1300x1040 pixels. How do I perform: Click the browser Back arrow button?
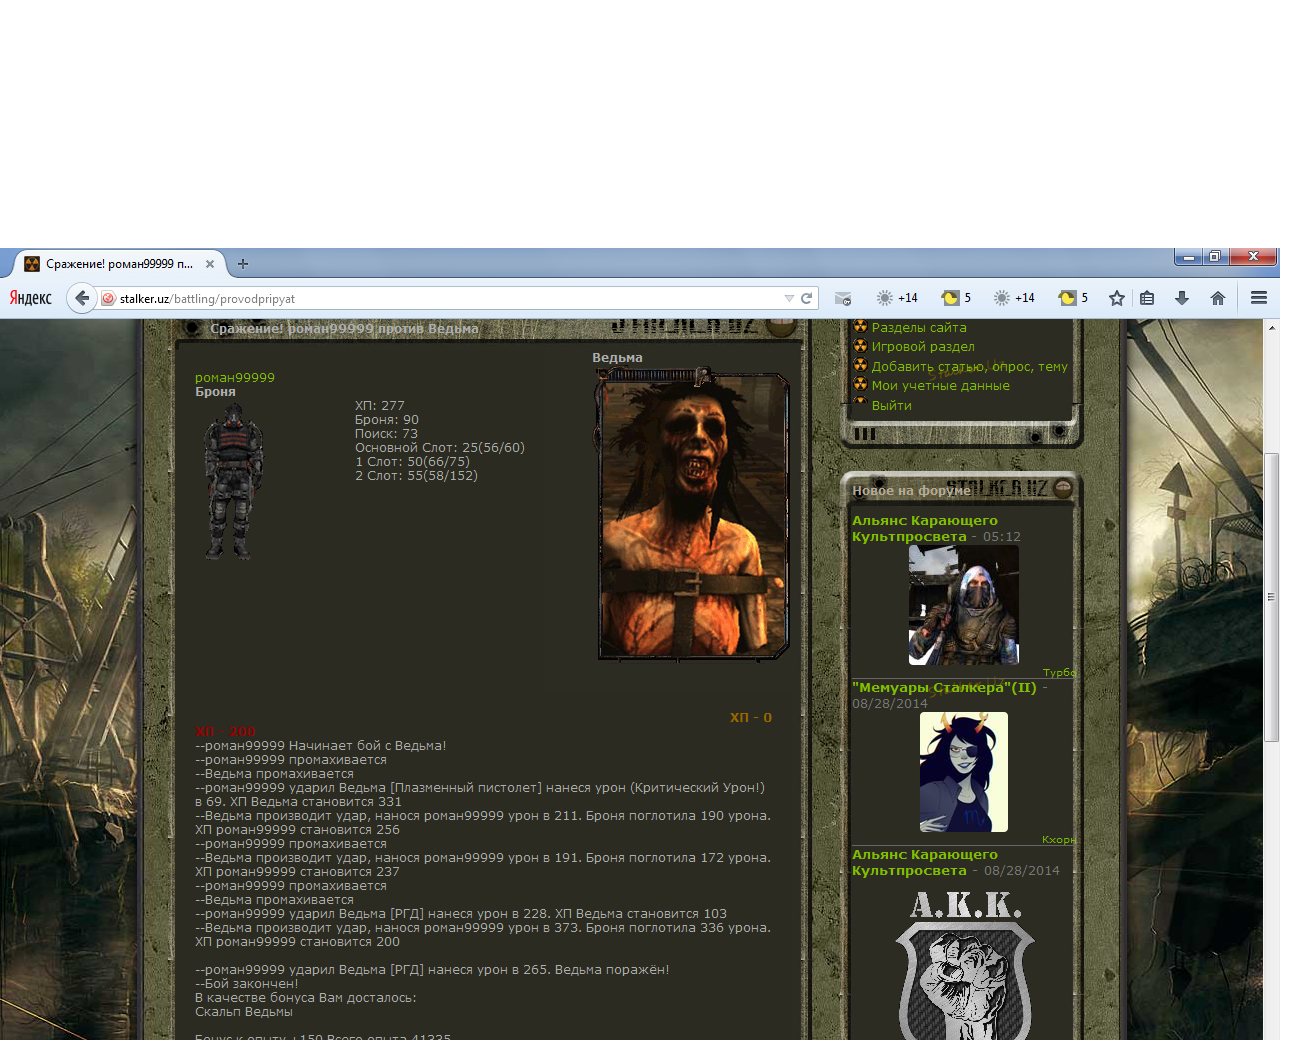pos(82,298)
